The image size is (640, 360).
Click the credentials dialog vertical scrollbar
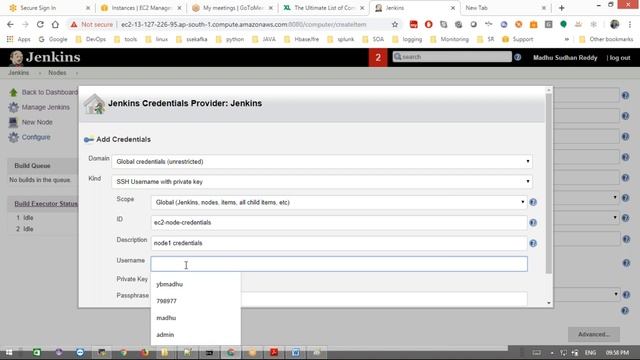point(549,184)
